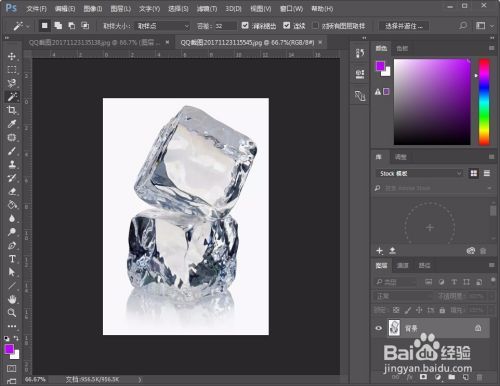The image size is (500, 386).
Task: Select the Crop tool
Action: 12,110
